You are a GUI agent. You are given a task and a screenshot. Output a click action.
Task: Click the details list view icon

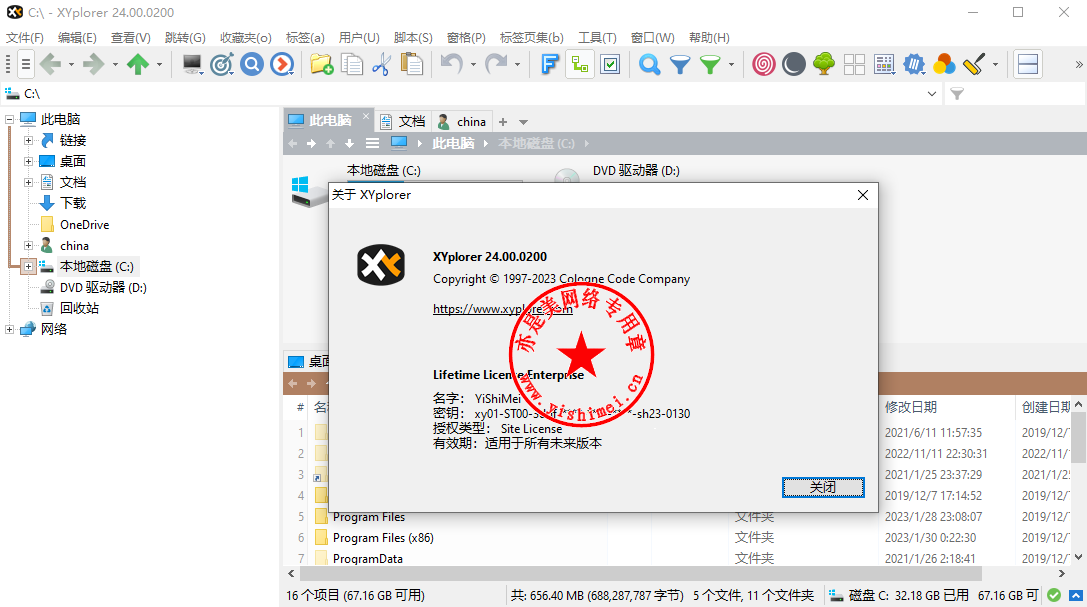pyautogui.click(x=885, y=64)
